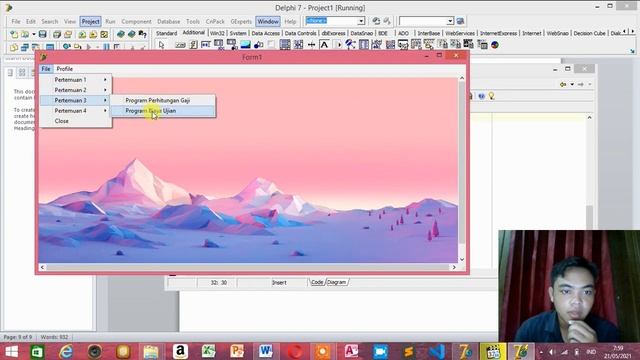Click the Open Project folder icon
This screenshot has height=360, width=640.
68,35
